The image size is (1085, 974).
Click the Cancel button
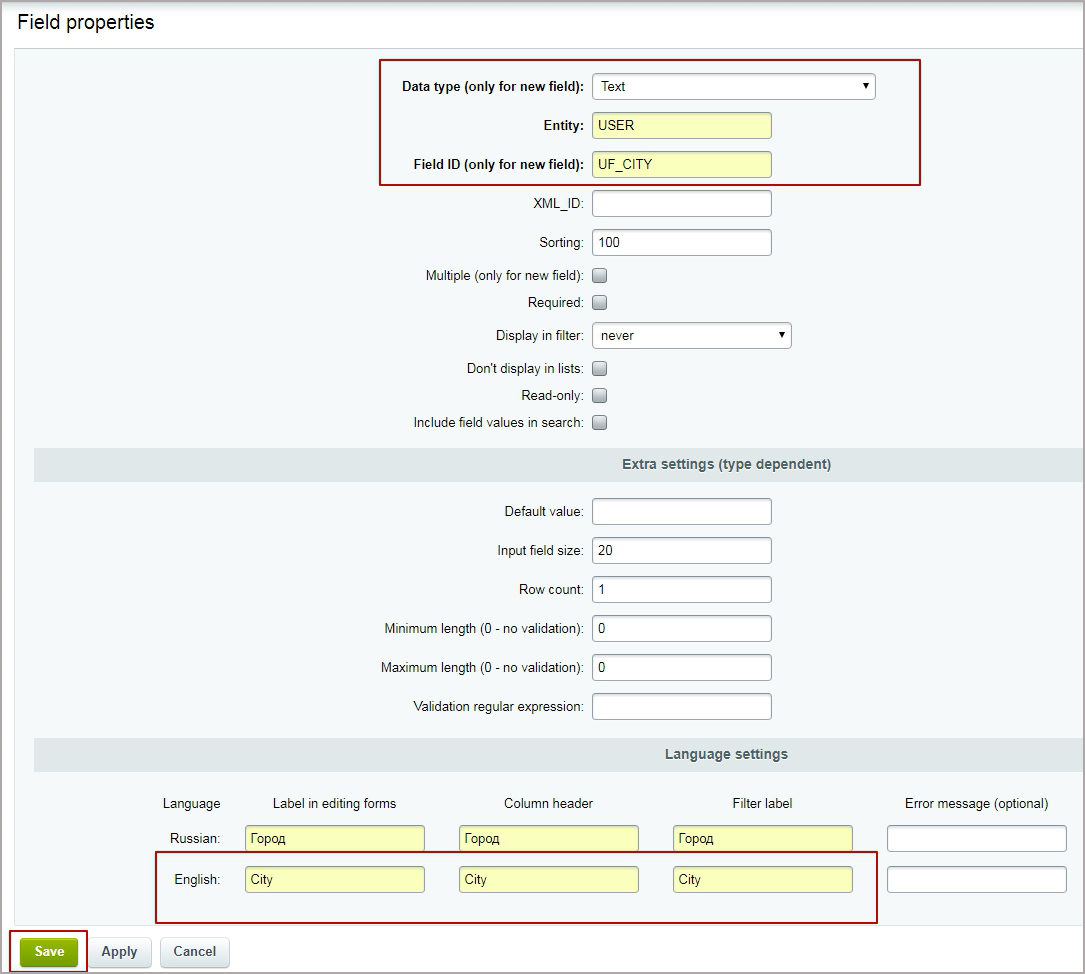[x=194, y=952]
